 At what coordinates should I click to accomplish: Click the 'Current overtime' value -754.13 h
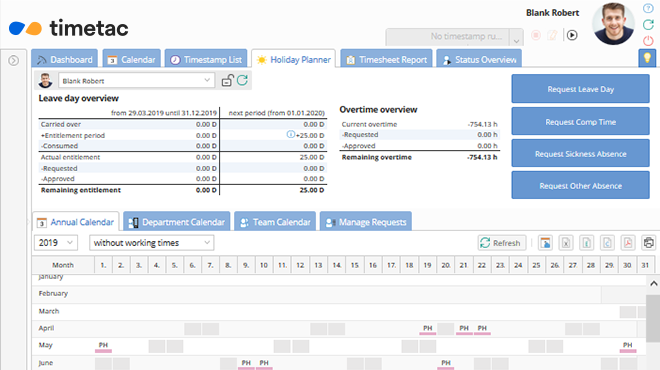482,124
